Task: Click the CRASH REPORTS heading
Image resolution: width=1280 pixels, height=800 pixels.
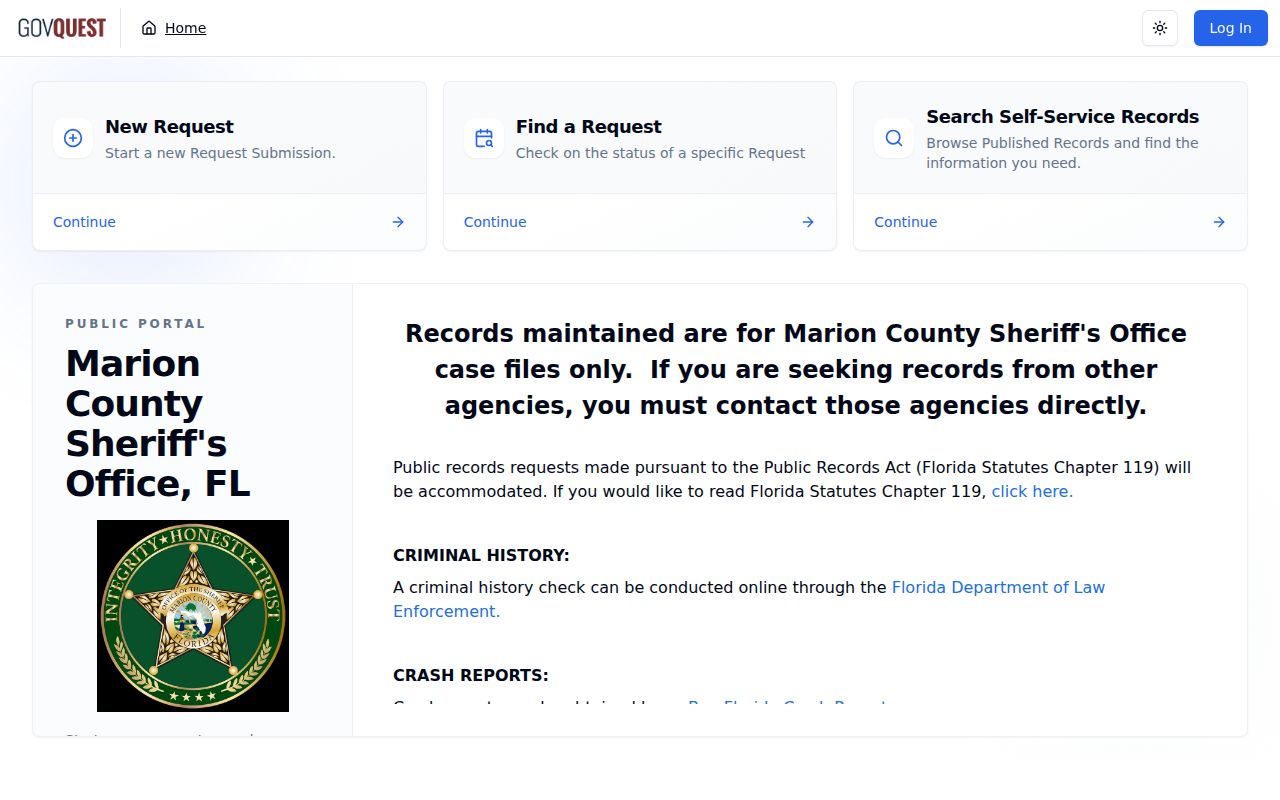Action: click(471, 675)
